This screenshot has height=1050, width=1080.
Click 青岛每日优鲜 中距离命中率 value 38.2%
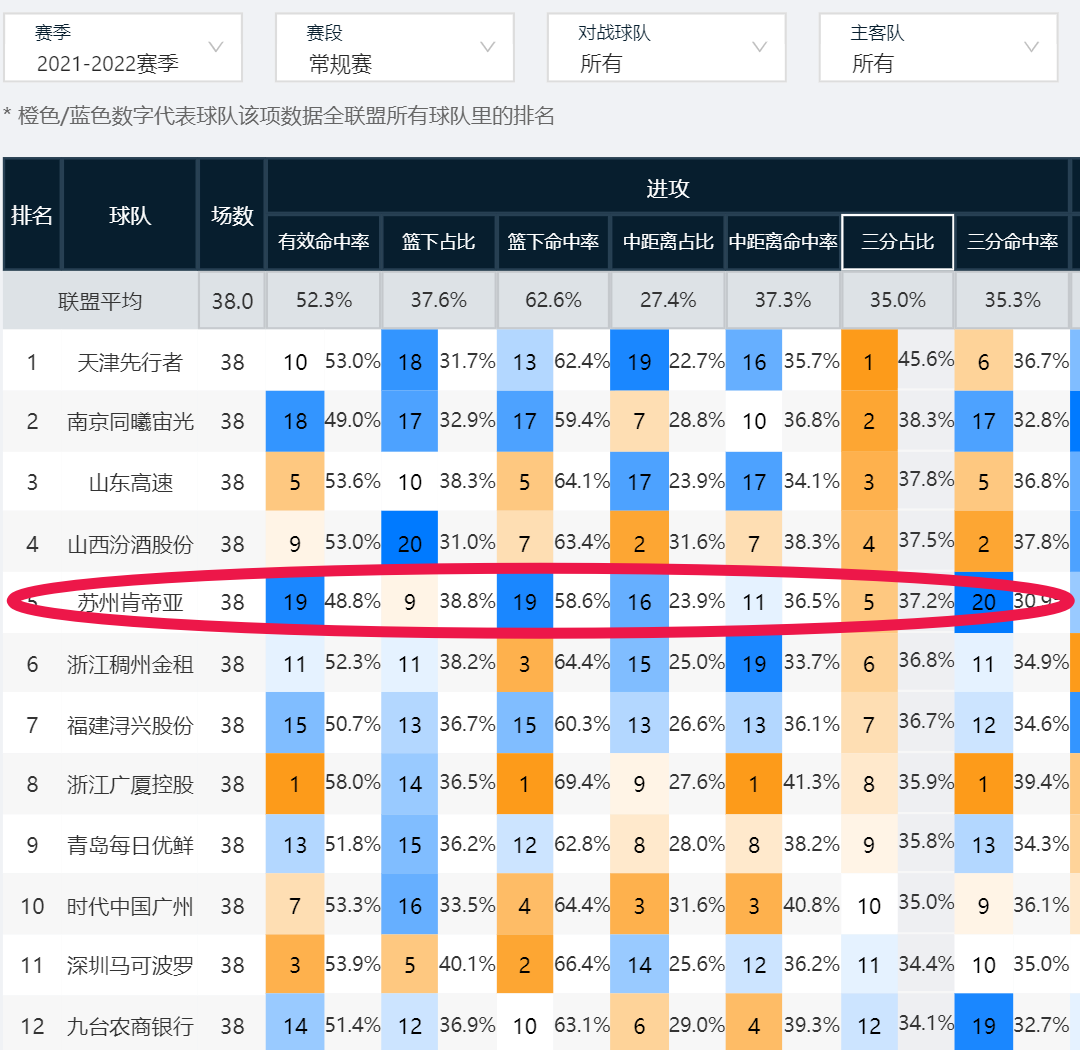811,843
